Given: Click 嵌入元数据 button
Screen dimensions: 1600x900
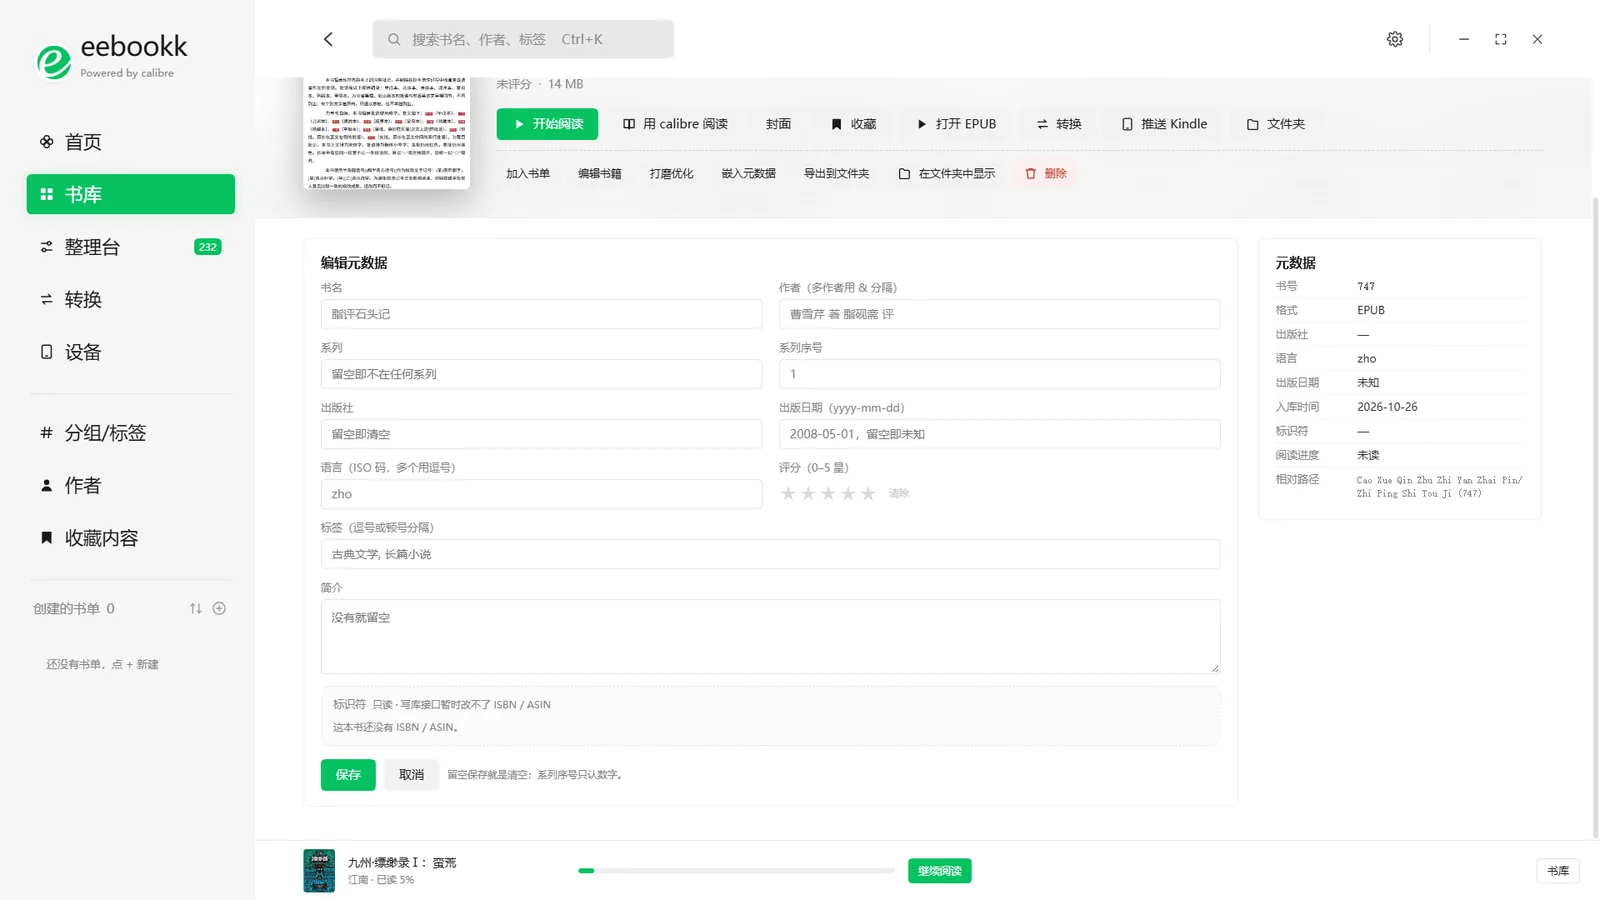Looking at the screenshot, I should click(x=749, y=174).
